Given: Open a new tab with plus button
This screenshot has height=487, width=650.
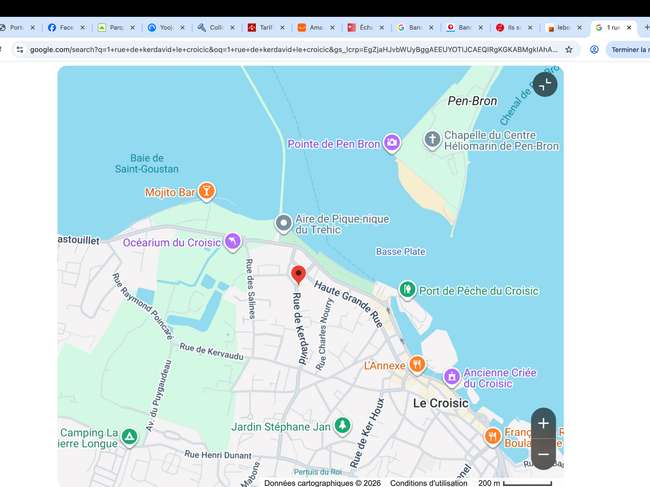Looking at the screenshot, I should coord(646,27).
